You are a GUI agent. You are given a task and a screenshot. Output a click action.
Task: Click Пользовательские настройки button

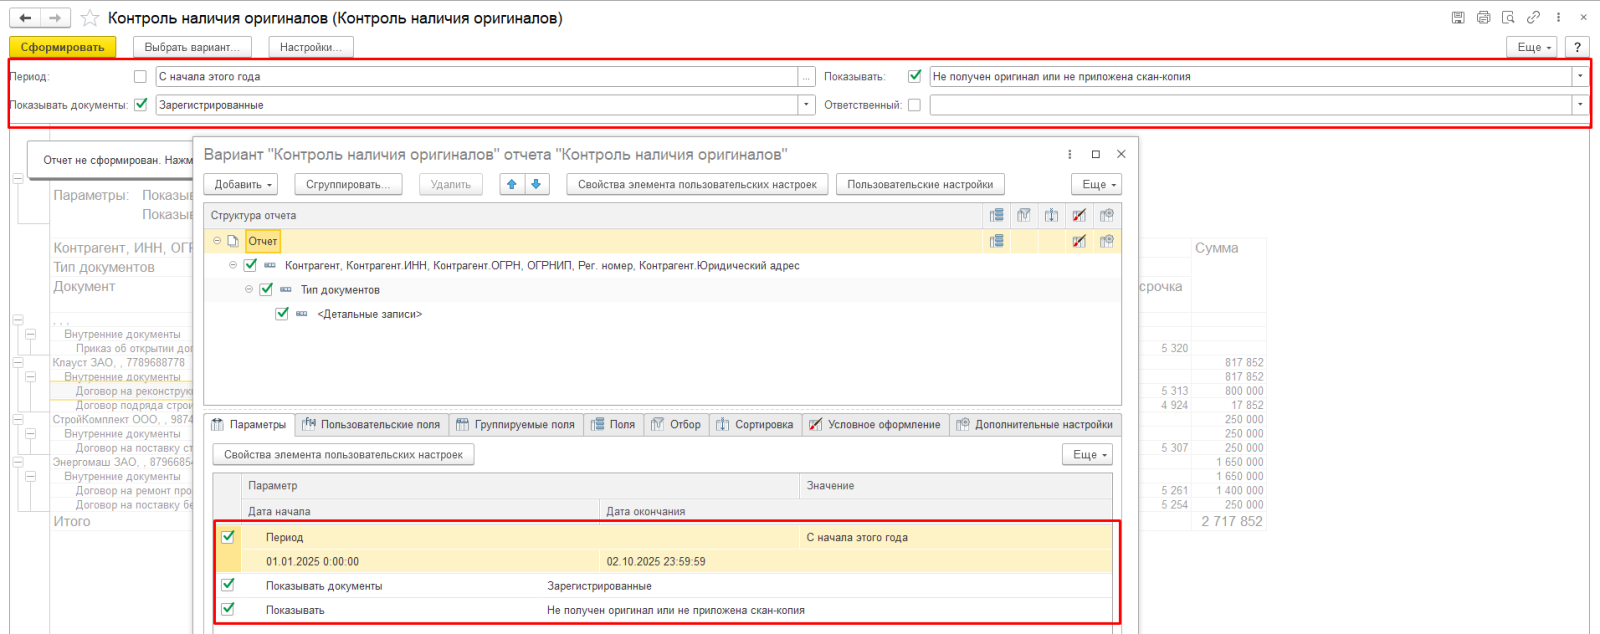920,184
